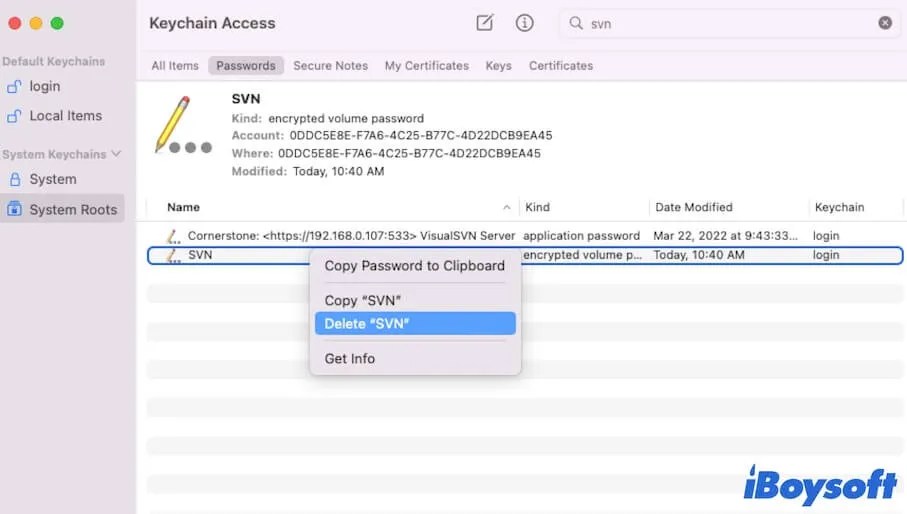907x514 pixels.
Task: Click the pencil icon on SVN row
Action: pos(173,255)
